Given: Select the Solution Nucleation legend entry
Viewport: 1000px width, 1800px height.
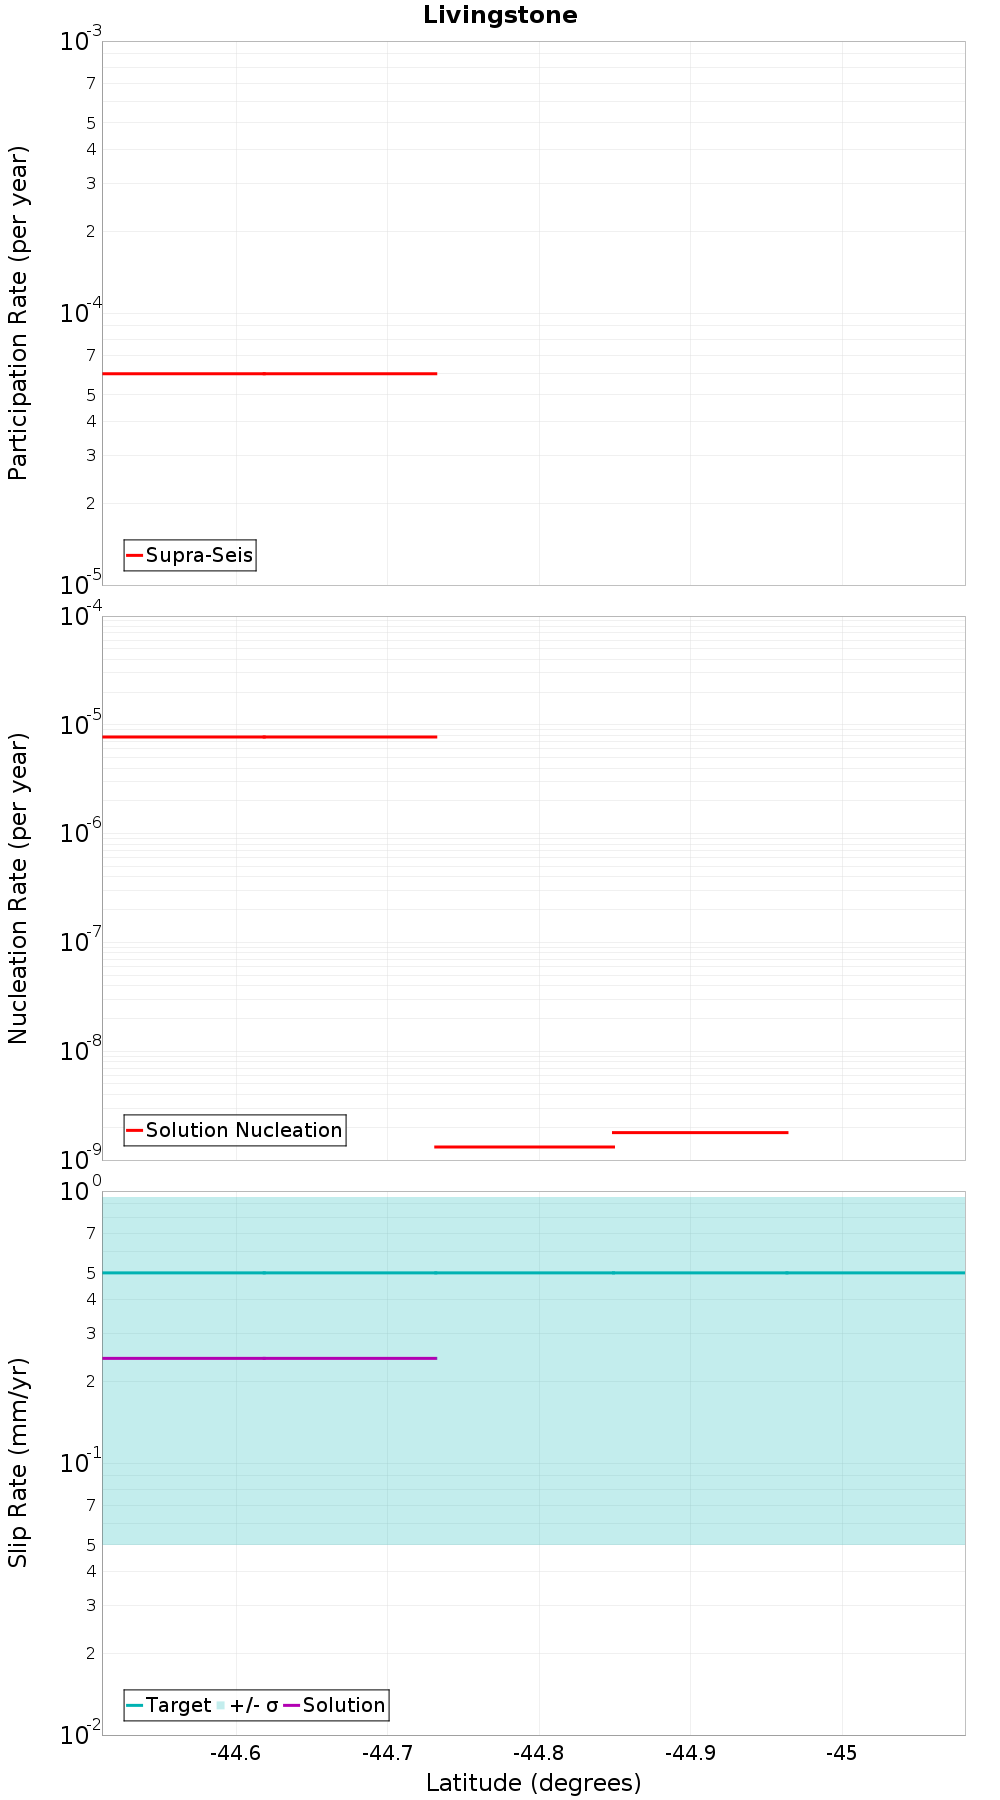Looking at the screenshot, I should (x=235, y=1130).
